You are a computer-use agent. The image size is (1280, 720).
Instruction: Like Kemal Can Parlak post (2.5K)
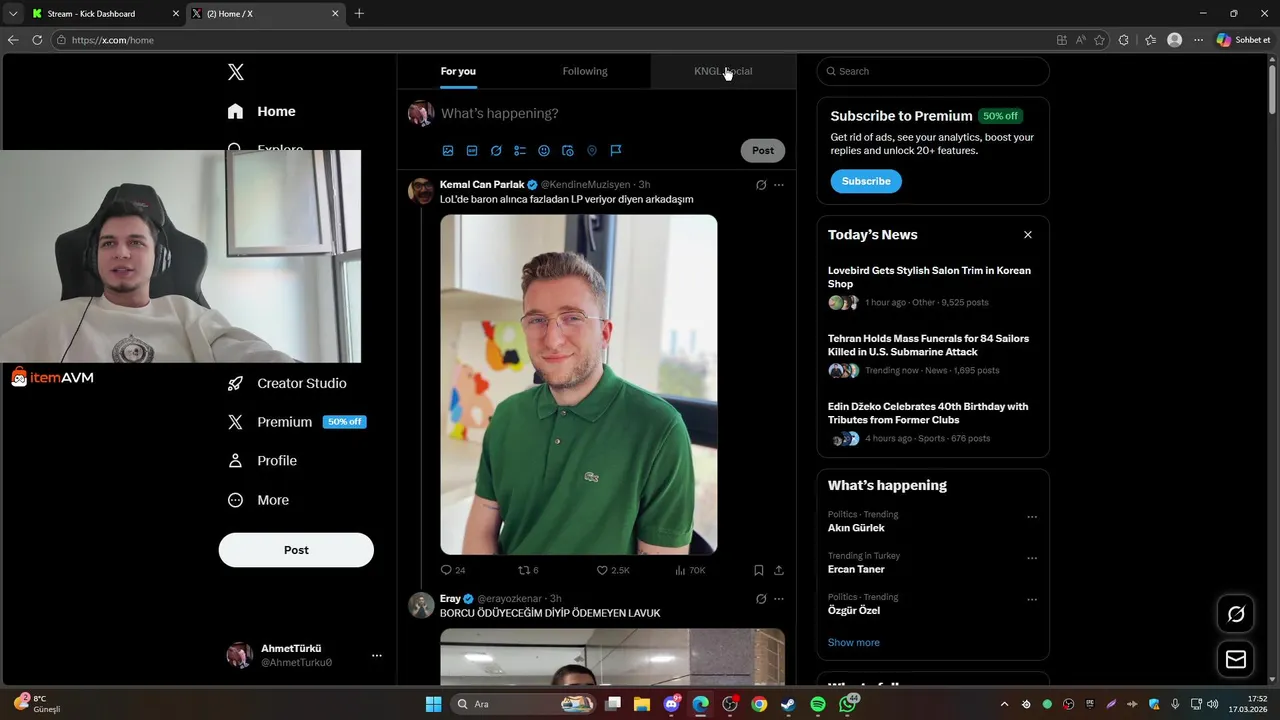613,570
